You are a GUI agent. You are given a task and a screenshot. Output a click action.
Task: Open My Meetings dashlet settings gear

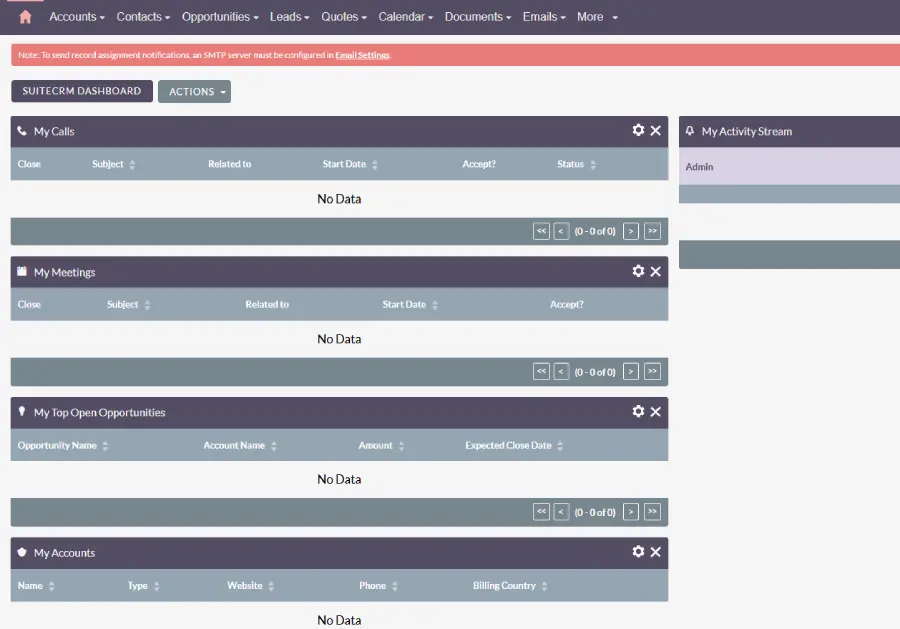[x=638, y=271]
